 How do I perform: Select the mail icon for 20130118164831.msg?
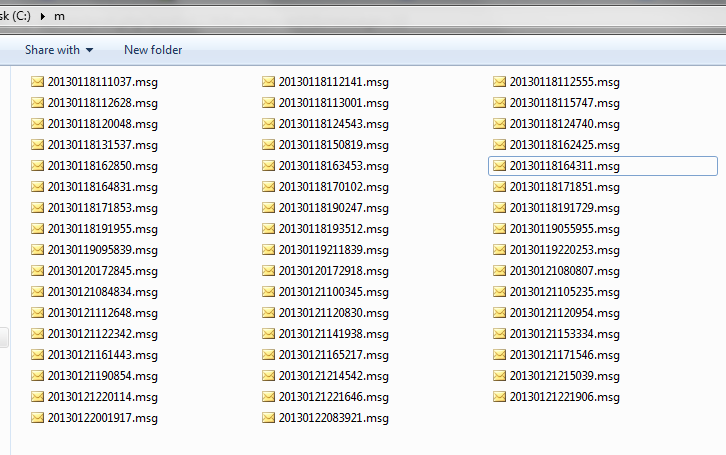click(x=38, y=187)
